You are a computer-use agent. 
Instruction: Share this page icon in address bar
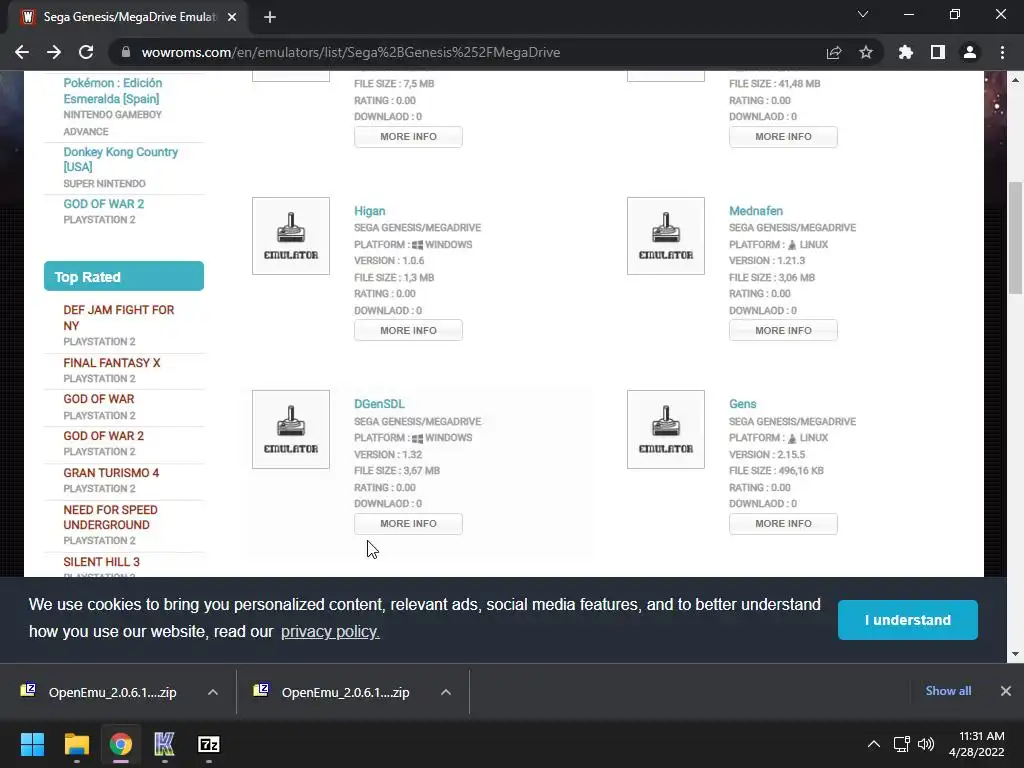(x=834, y=52)
